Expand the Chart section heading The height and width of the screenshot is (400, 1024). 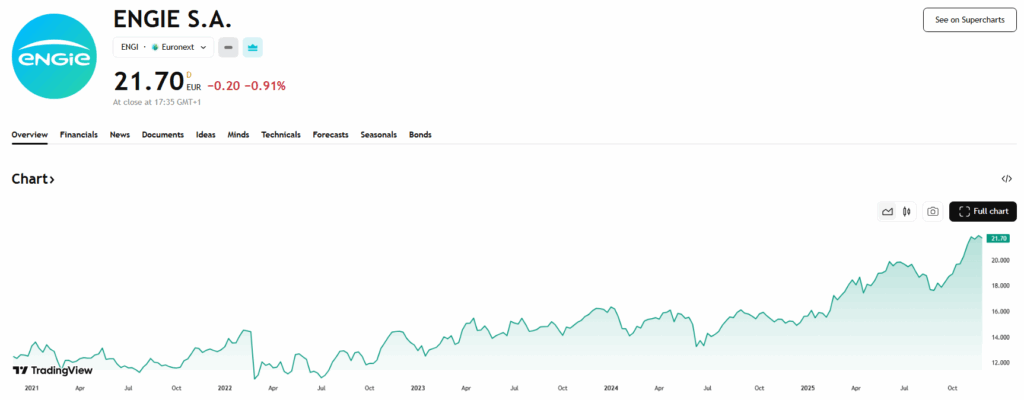33,179
